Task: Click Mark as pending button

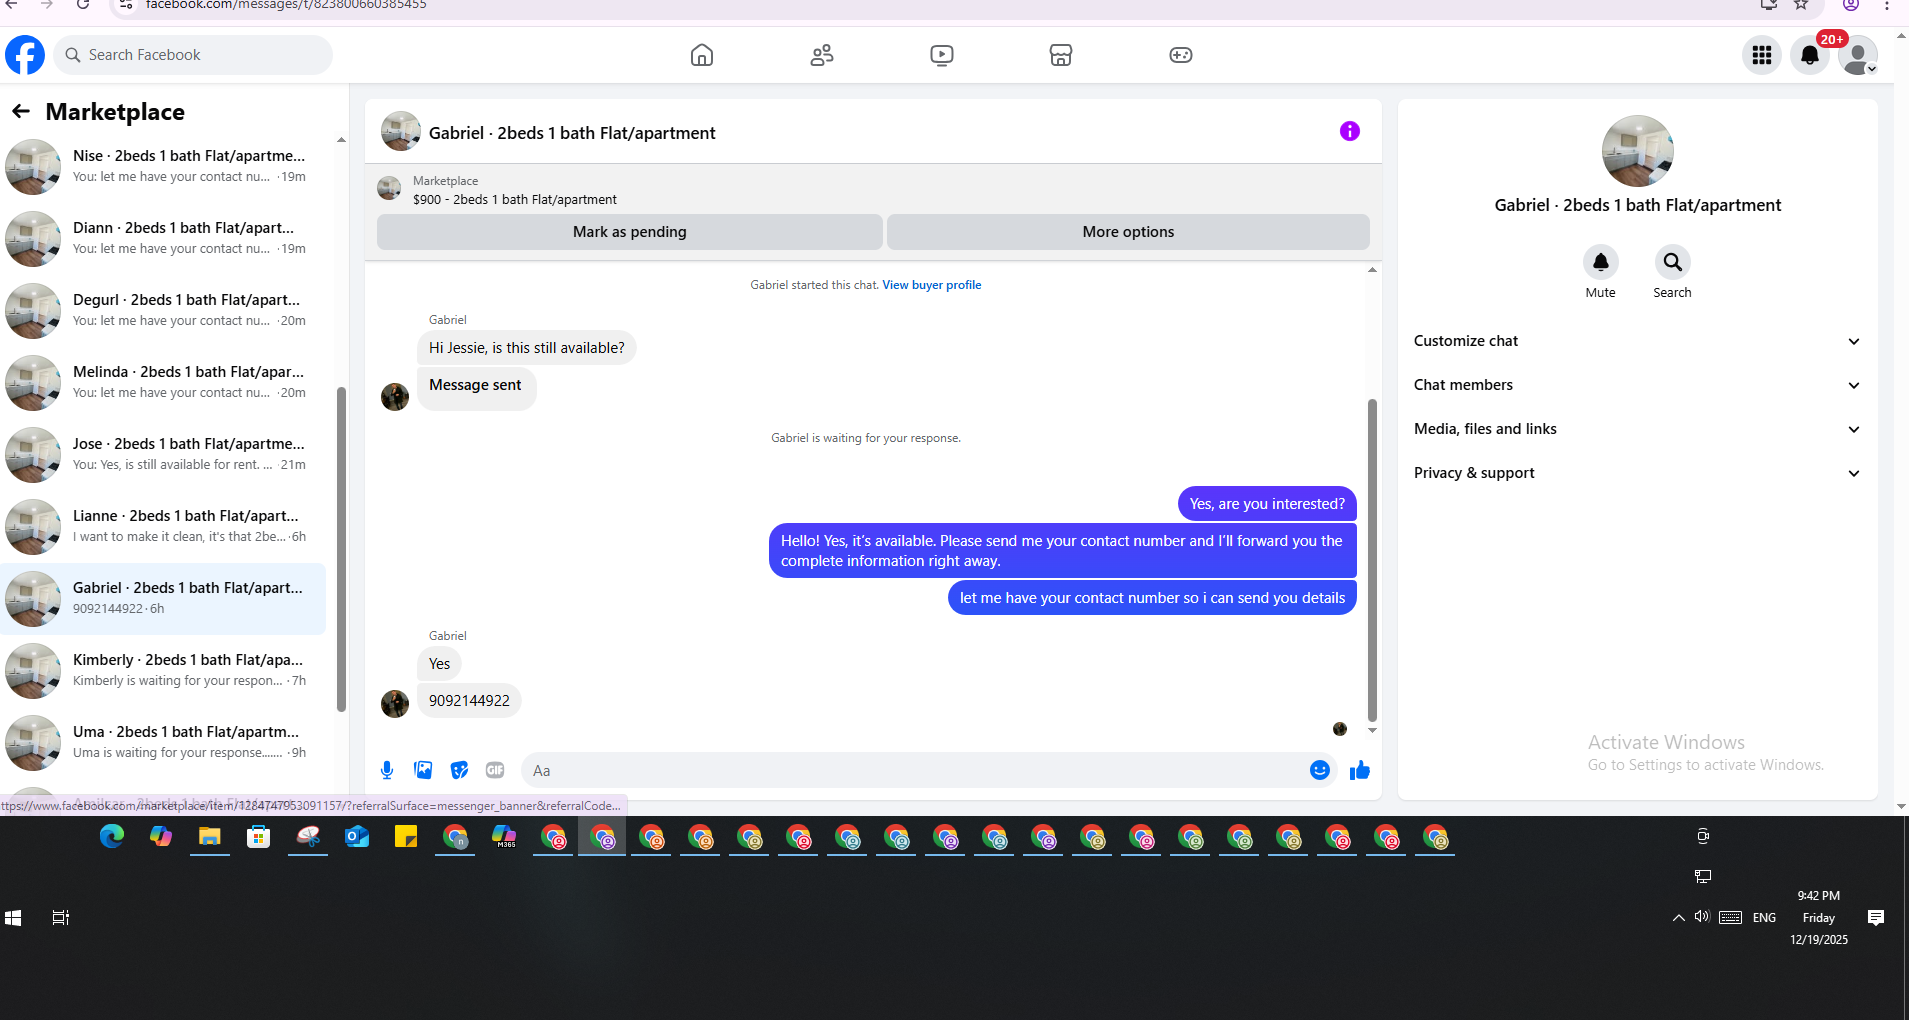Action: coord(629,232)
